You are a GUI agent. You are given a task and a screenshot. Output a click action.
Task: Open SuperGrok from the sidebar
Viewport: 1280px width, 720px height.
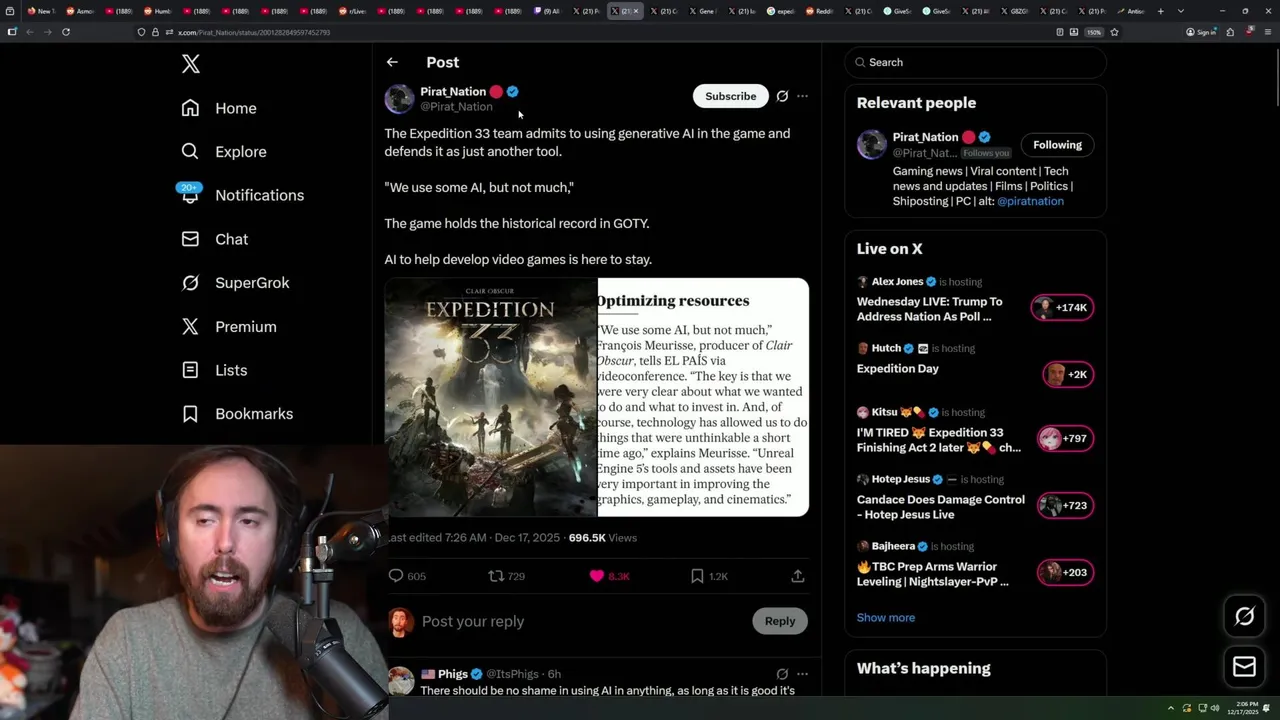click(x=235, y=283)
